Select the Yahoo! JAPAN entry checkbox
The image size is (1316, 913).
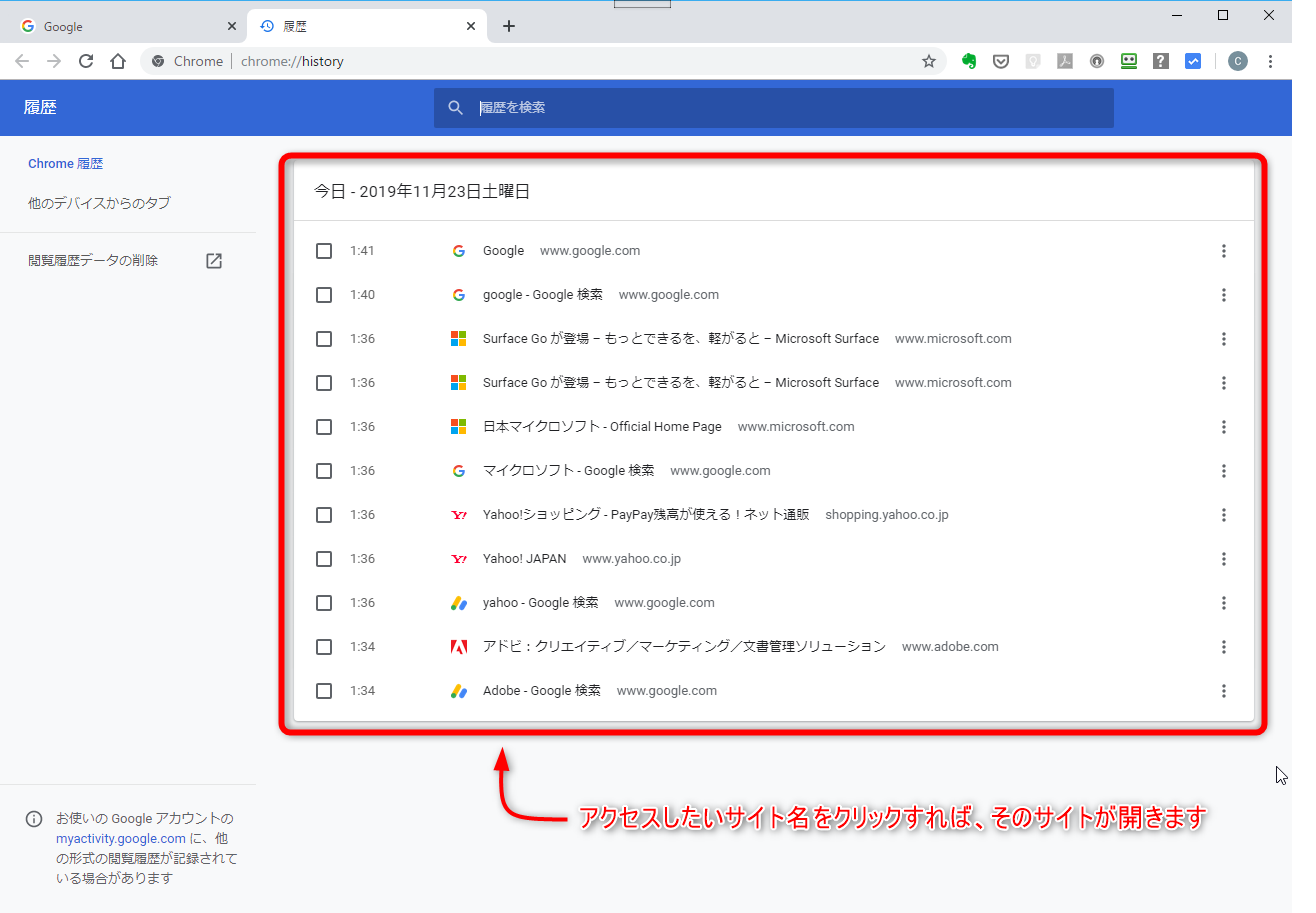pyautogui.click(x=324, y=559)
